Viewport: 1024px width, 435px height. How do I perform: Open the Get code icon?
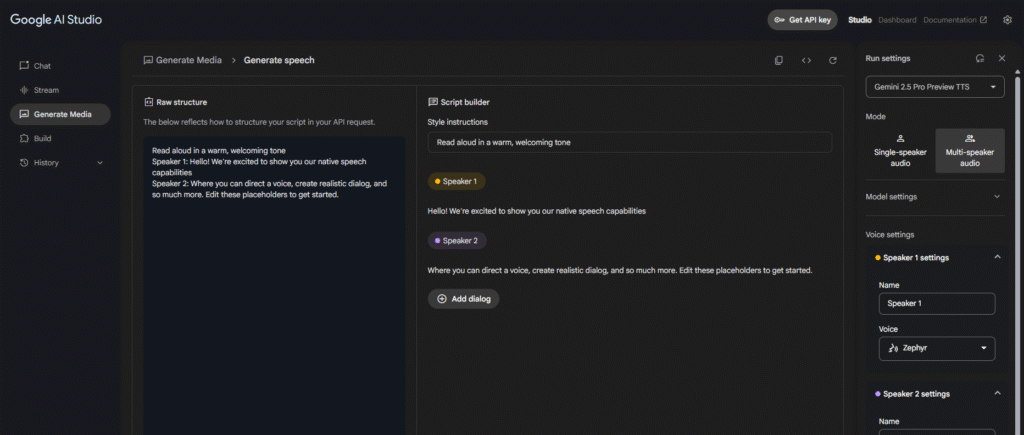[807, 60]
